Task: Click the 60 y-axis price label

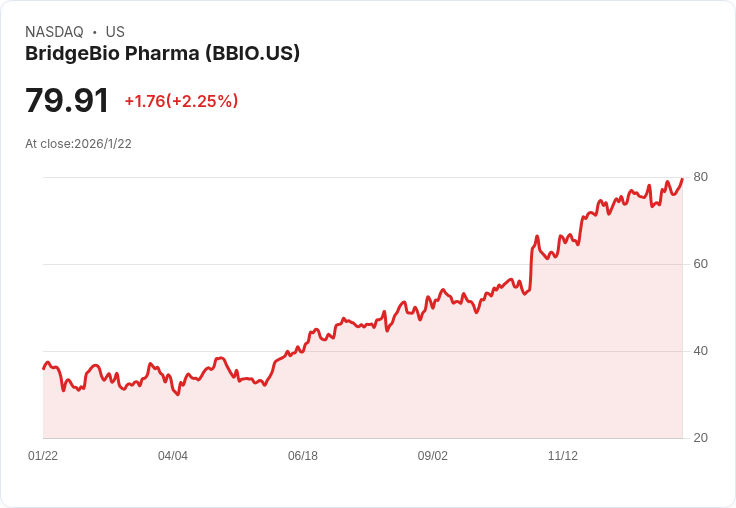Action: coord(700,264)
